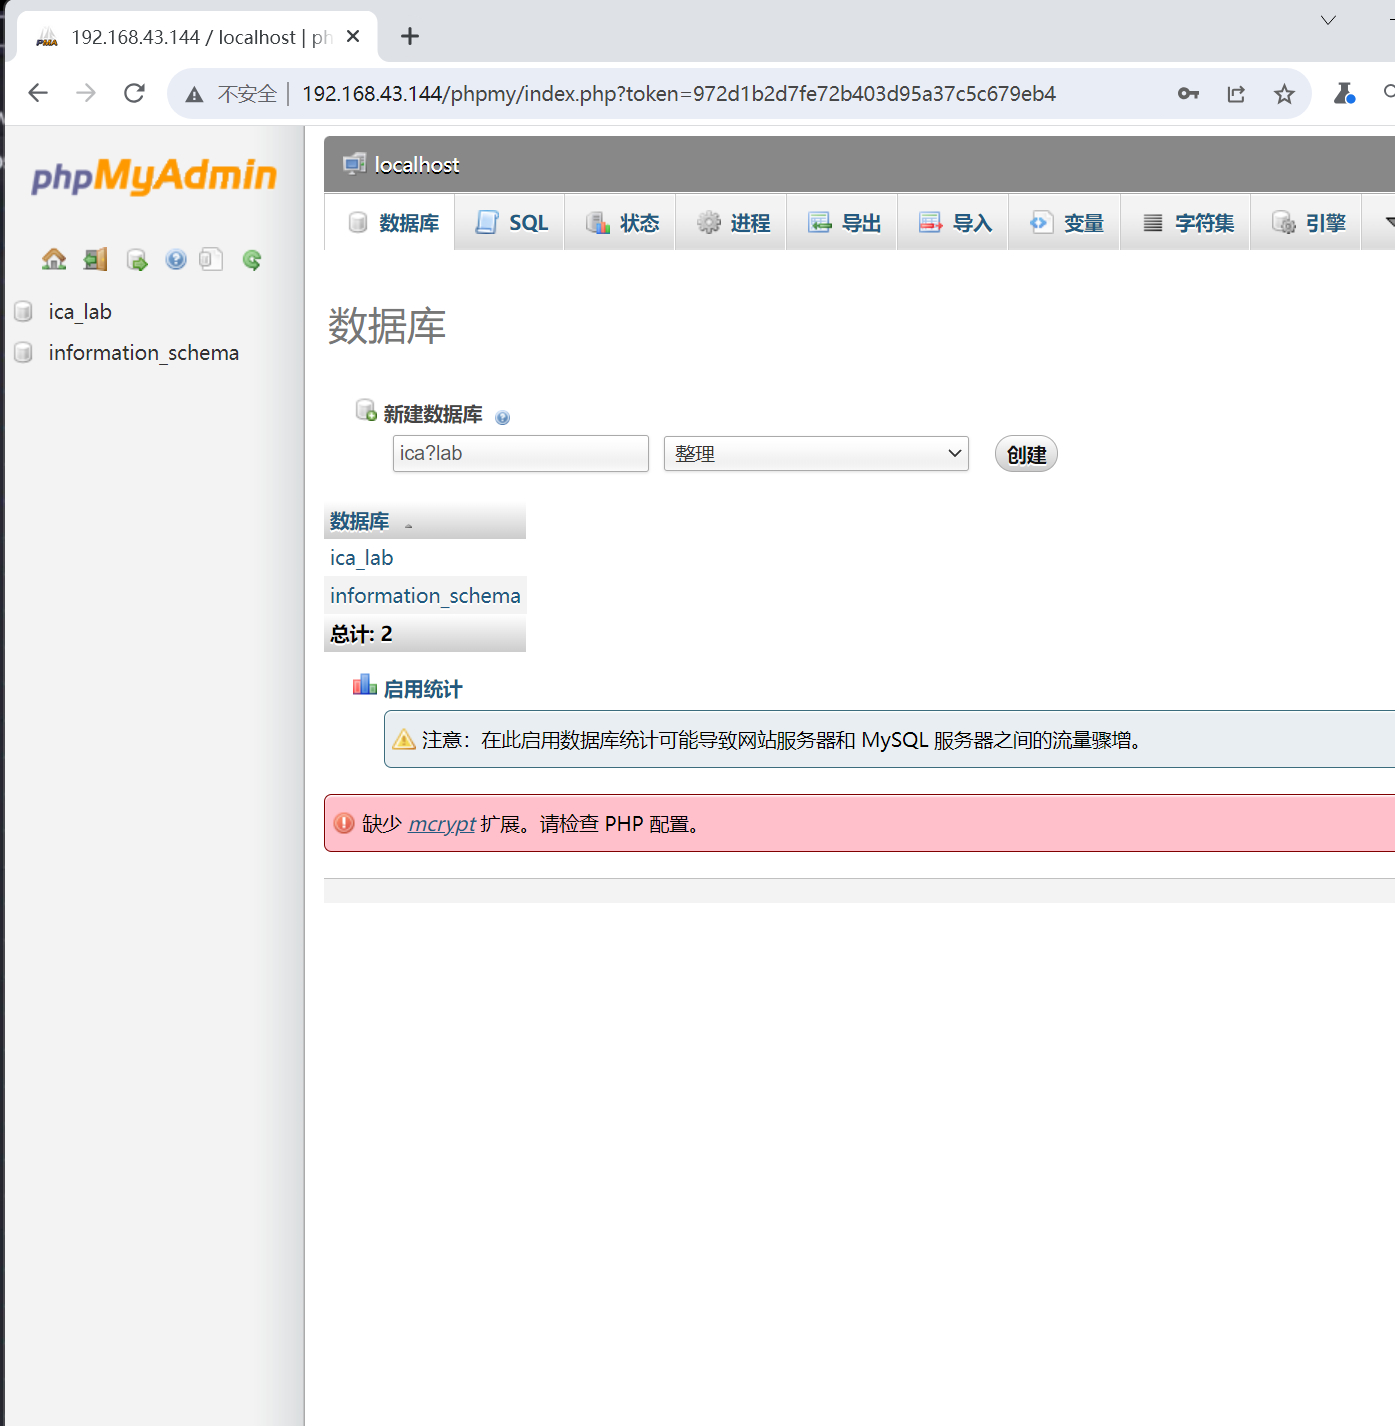
Task: Click the browser forward arrow
Action: (86, 93)
